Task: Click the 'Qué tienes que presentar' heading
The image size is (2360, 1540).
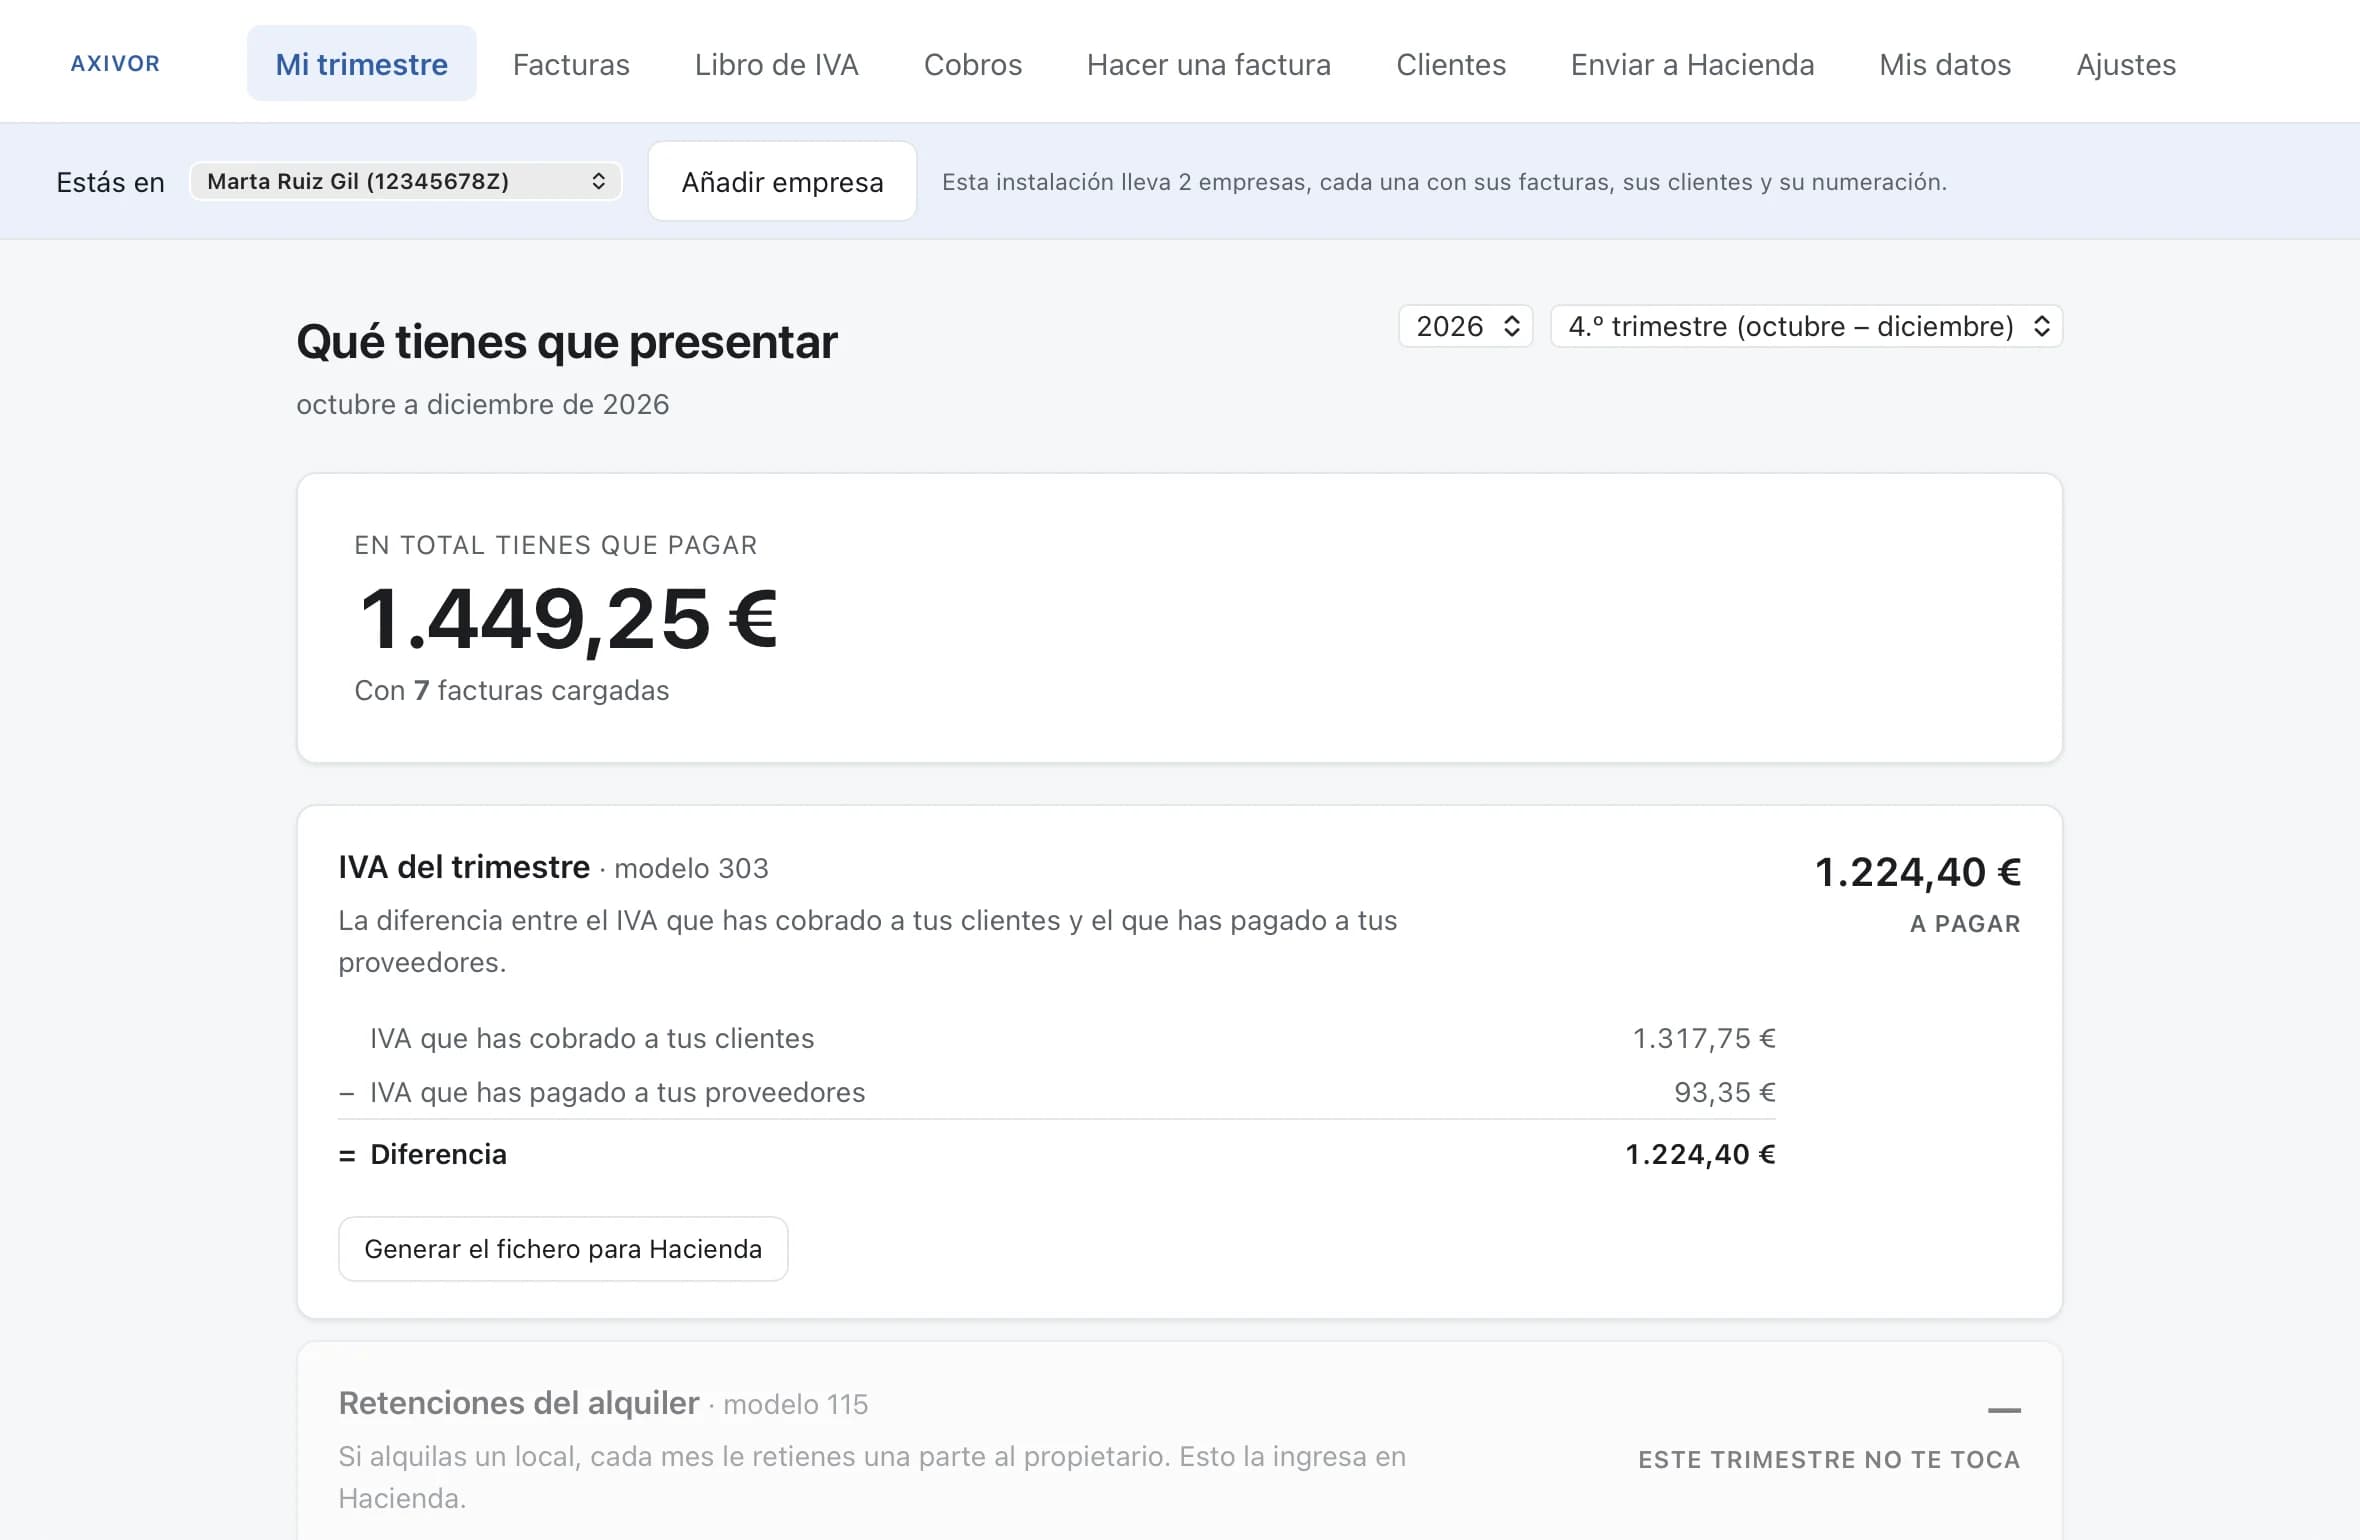Action: pyautogui.click(x=567, y=342)
